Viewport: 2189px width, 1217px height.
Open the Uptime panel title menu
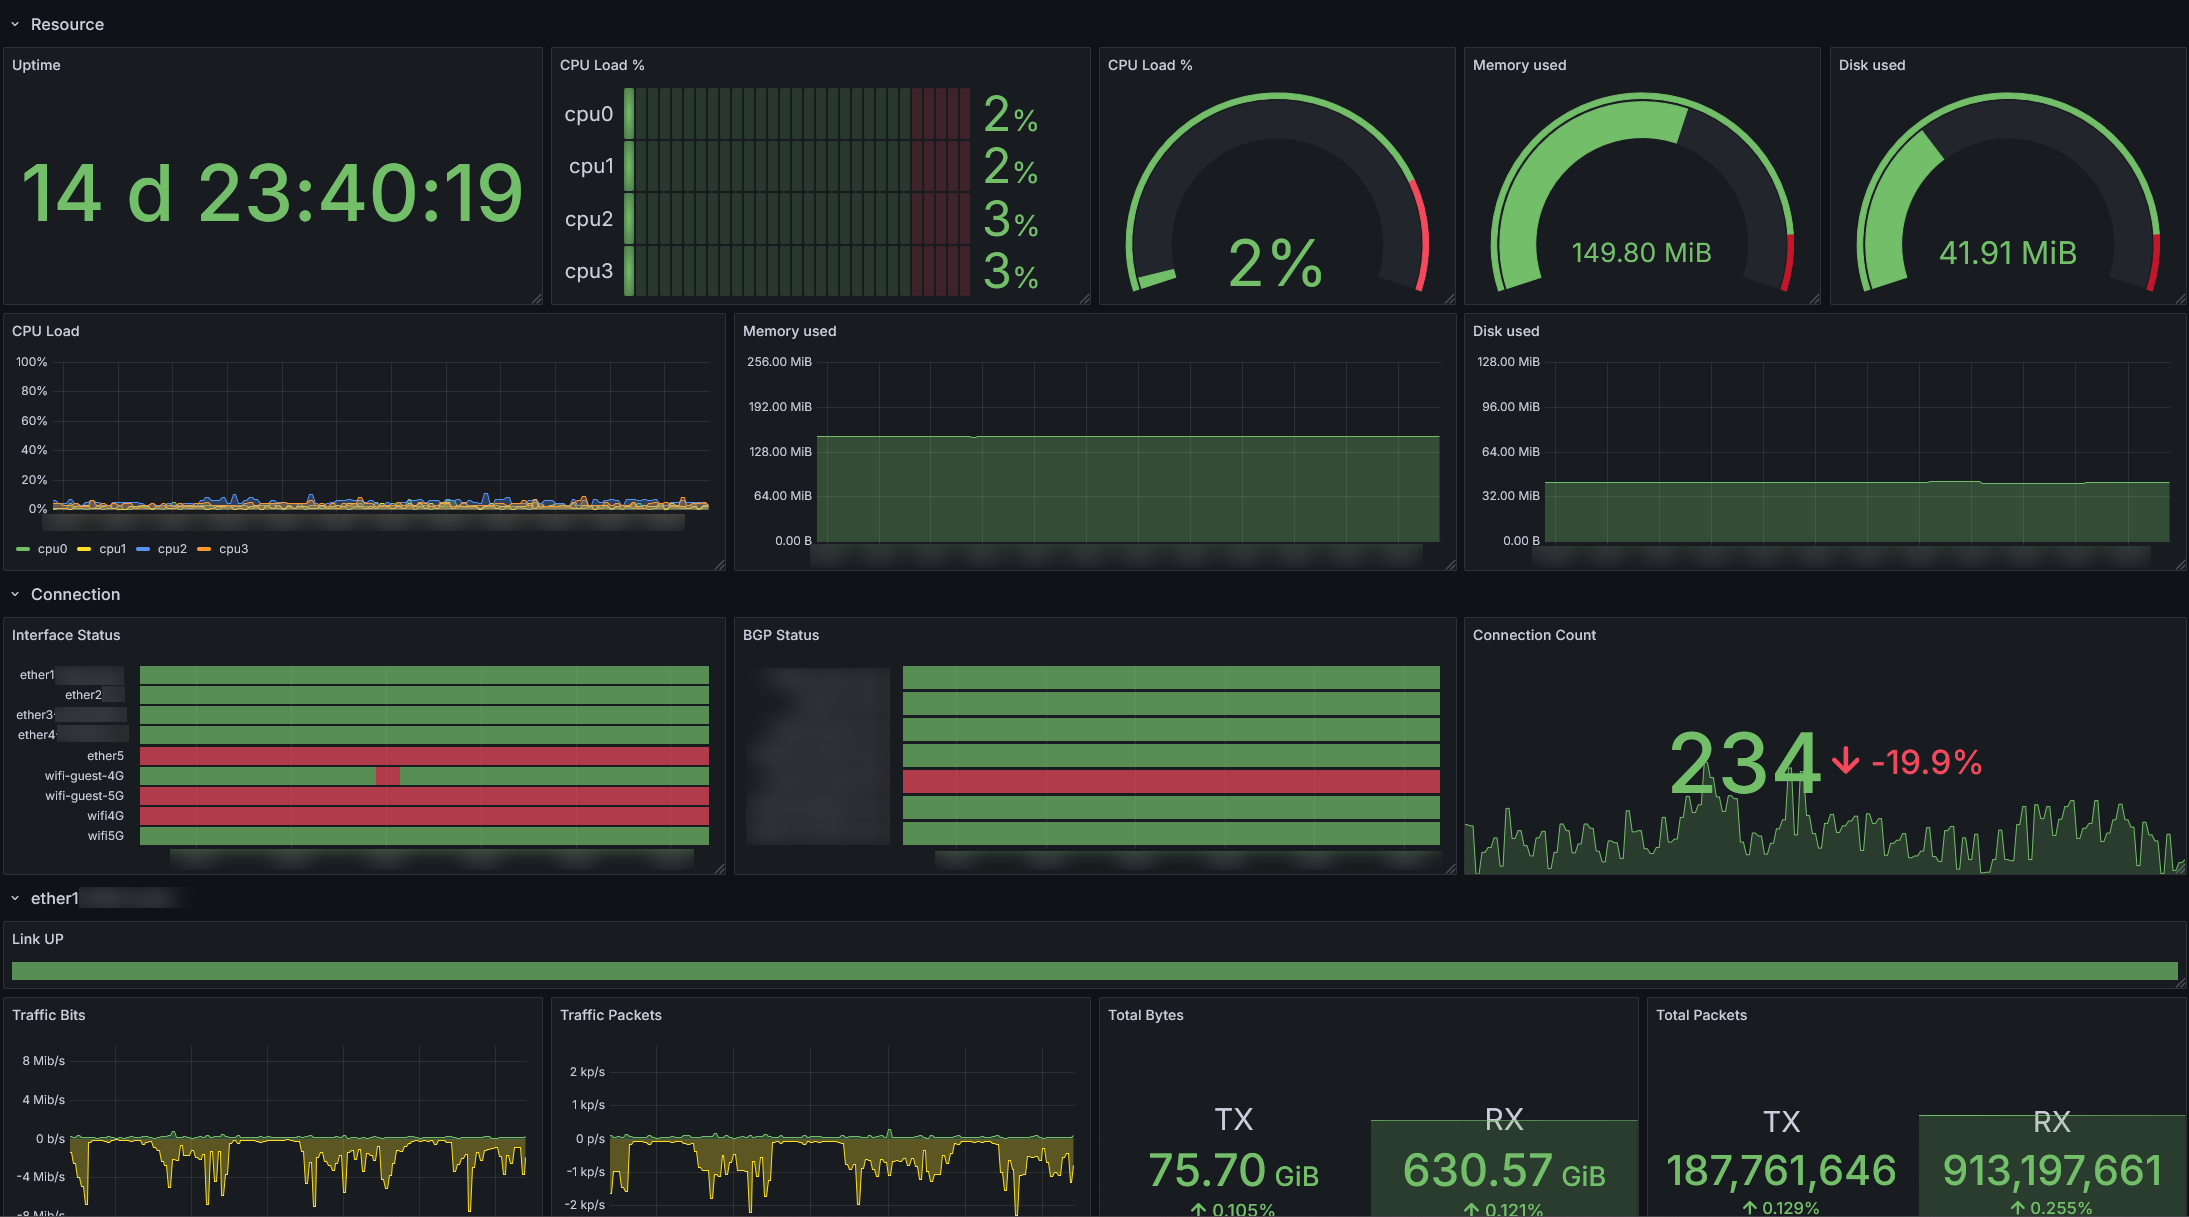tap(36, 65)
